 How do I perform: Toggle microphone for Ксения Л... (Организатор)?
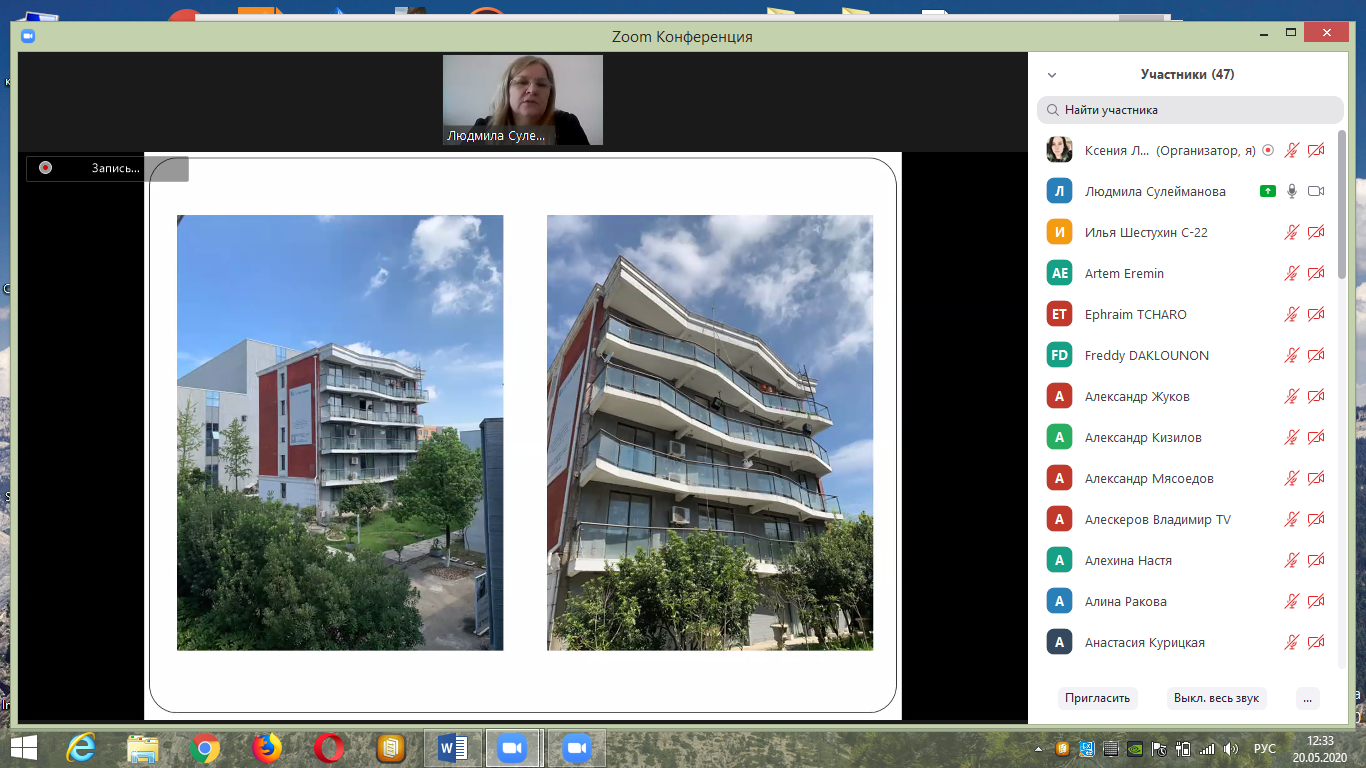tap(1292, 150)
